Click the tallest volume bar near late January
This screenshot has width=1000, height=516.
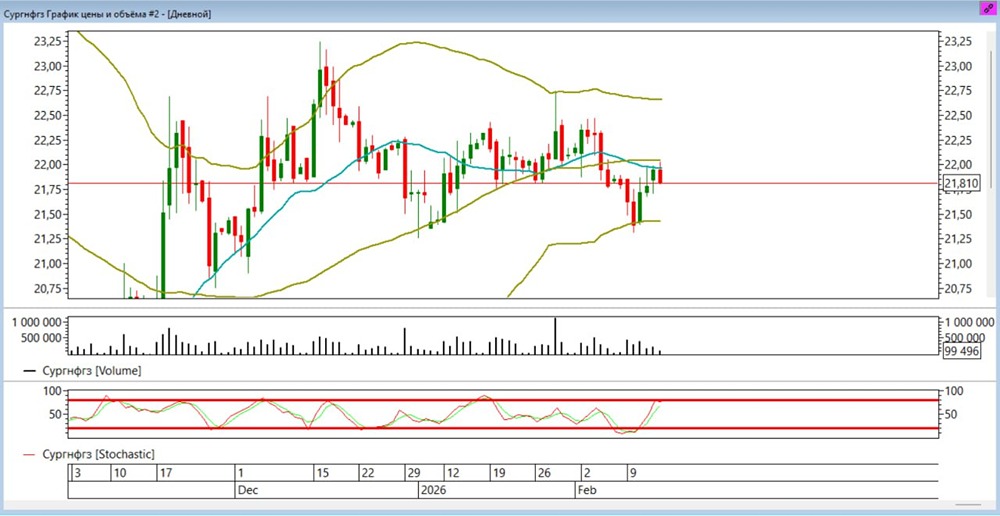(x=555, y=335)
